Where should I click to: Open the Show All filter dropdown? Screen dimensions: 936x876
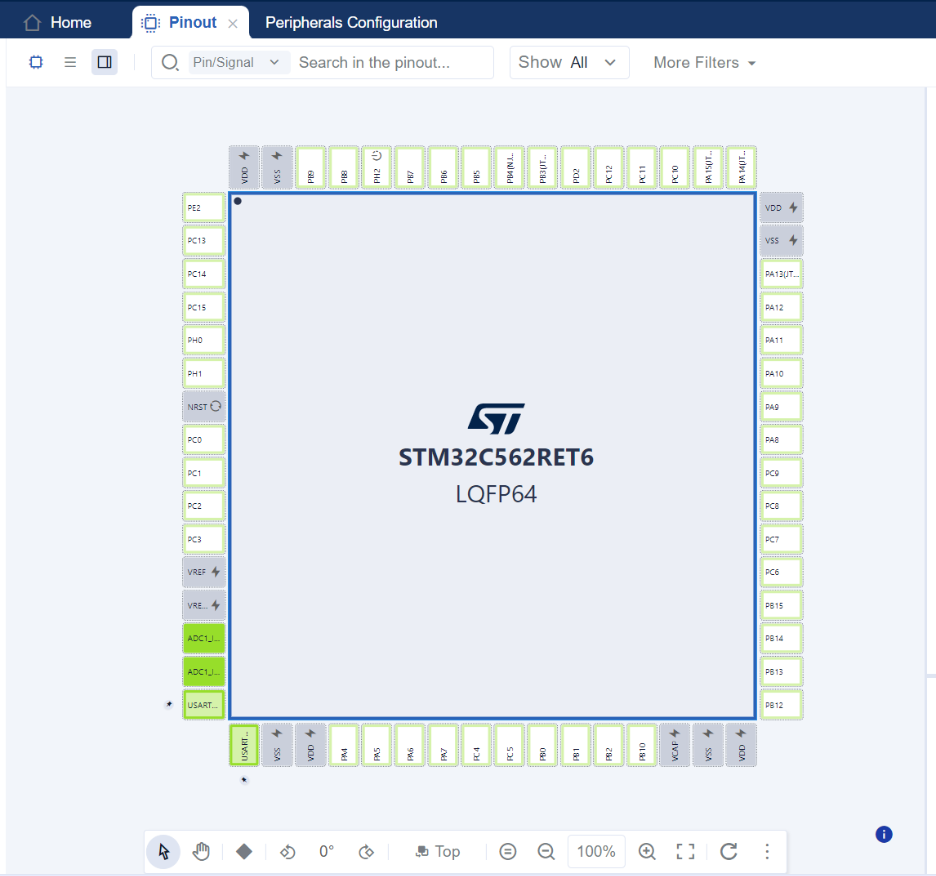point(569,62)
